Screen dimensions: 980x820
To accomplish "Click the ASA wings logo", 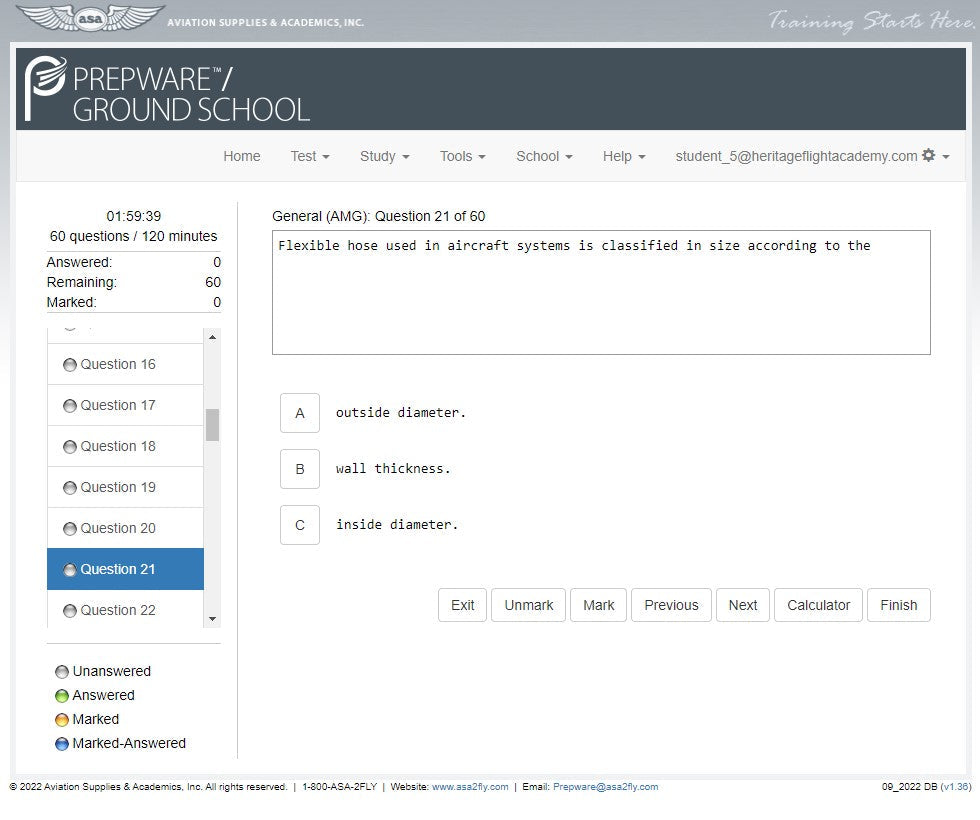I will pyautogui.click(x=90, y=19).
